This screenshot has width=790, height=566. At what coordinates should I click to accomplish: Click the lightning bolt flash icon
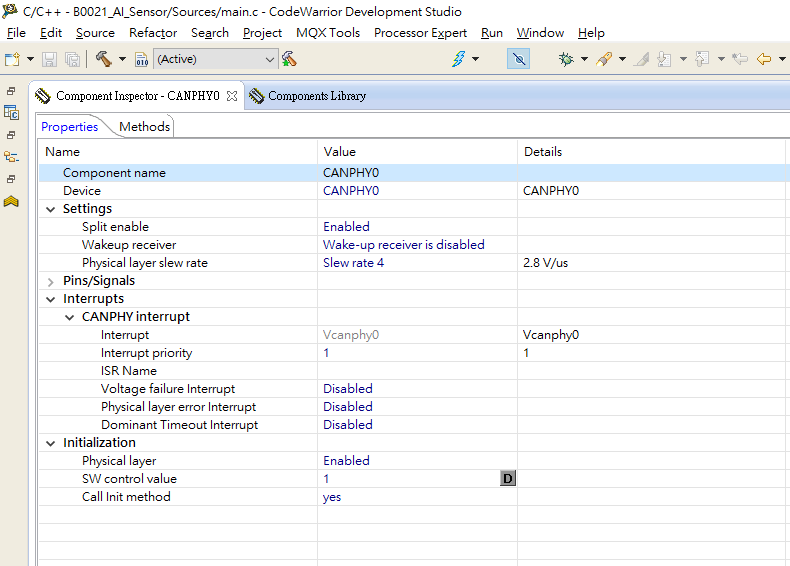pos(458,59)
